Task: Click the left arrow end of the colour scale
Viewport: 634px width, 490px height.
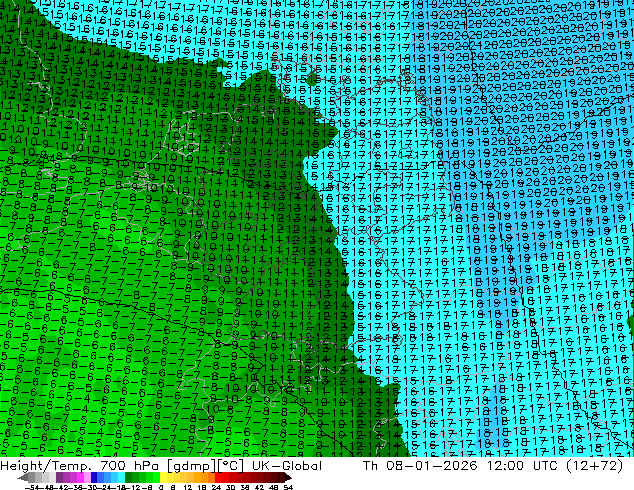Action: click(22, 477)
